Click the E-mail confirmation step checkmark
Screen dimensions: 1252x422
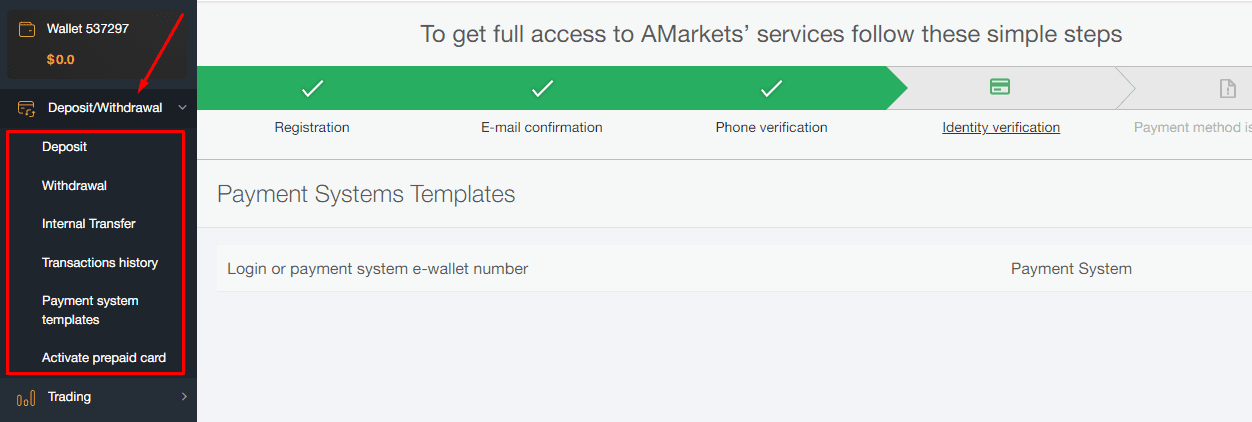[x=542, y=88]
